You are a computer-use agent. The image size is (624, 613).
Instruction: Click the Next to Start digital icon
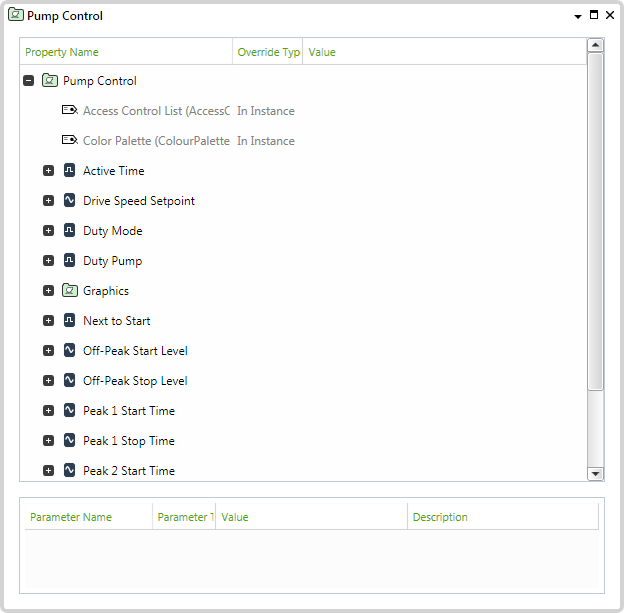(70, 321)
